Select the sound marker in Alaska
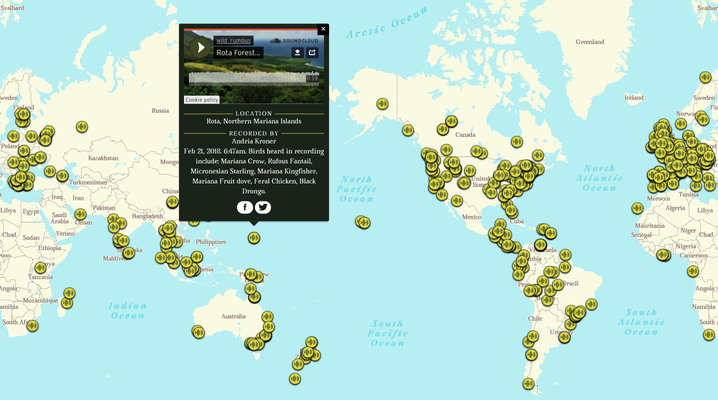 [382, 104]
